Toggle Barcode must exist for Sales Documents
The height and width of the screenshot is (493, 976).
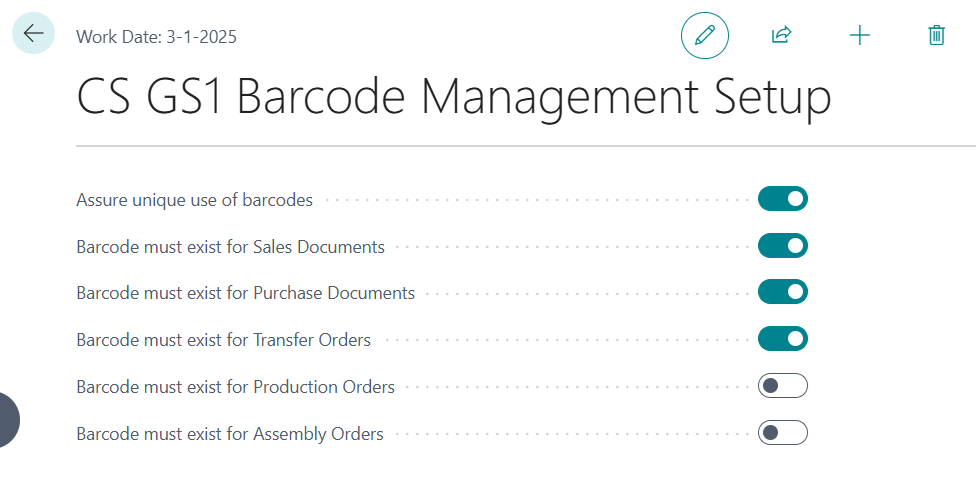[x=782, y=246]
